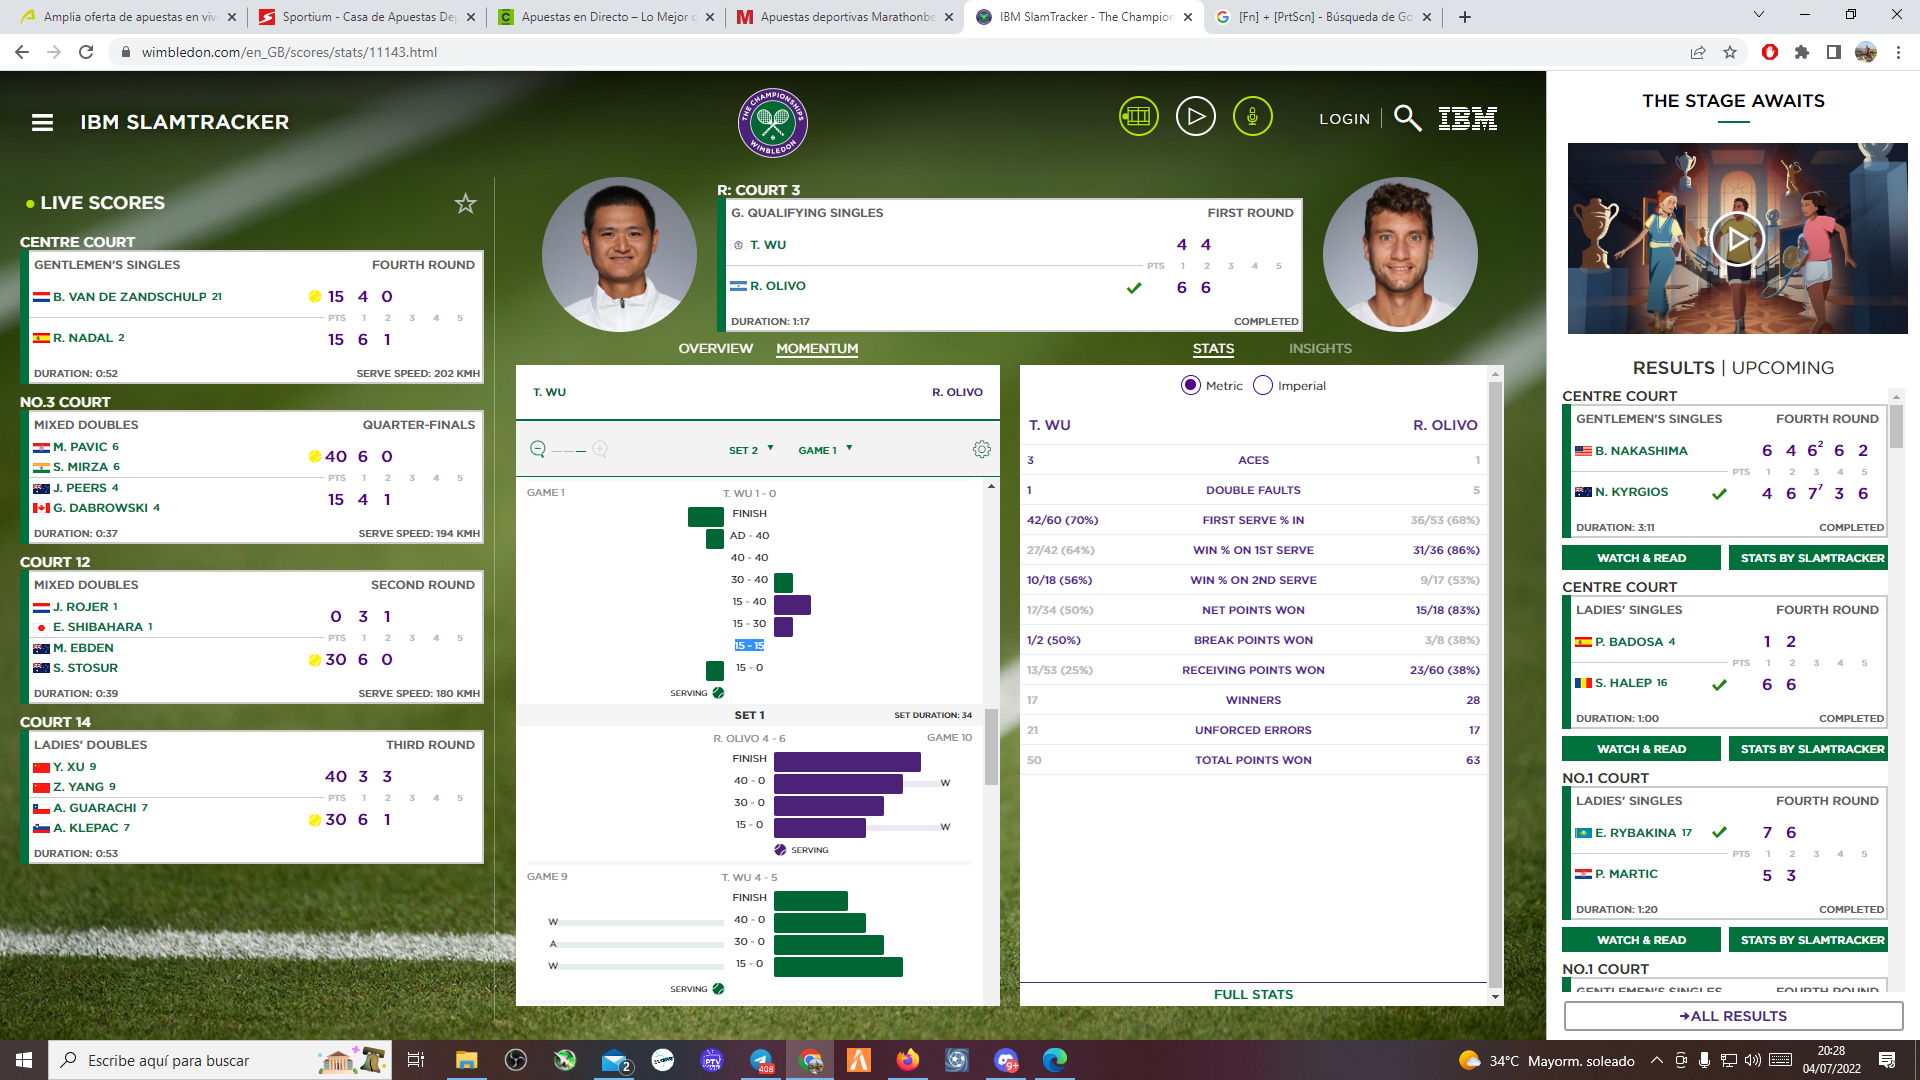Click the momentum panel scrollbar thumb
Screen dimensions: 1920x1080
coord(991,746)
